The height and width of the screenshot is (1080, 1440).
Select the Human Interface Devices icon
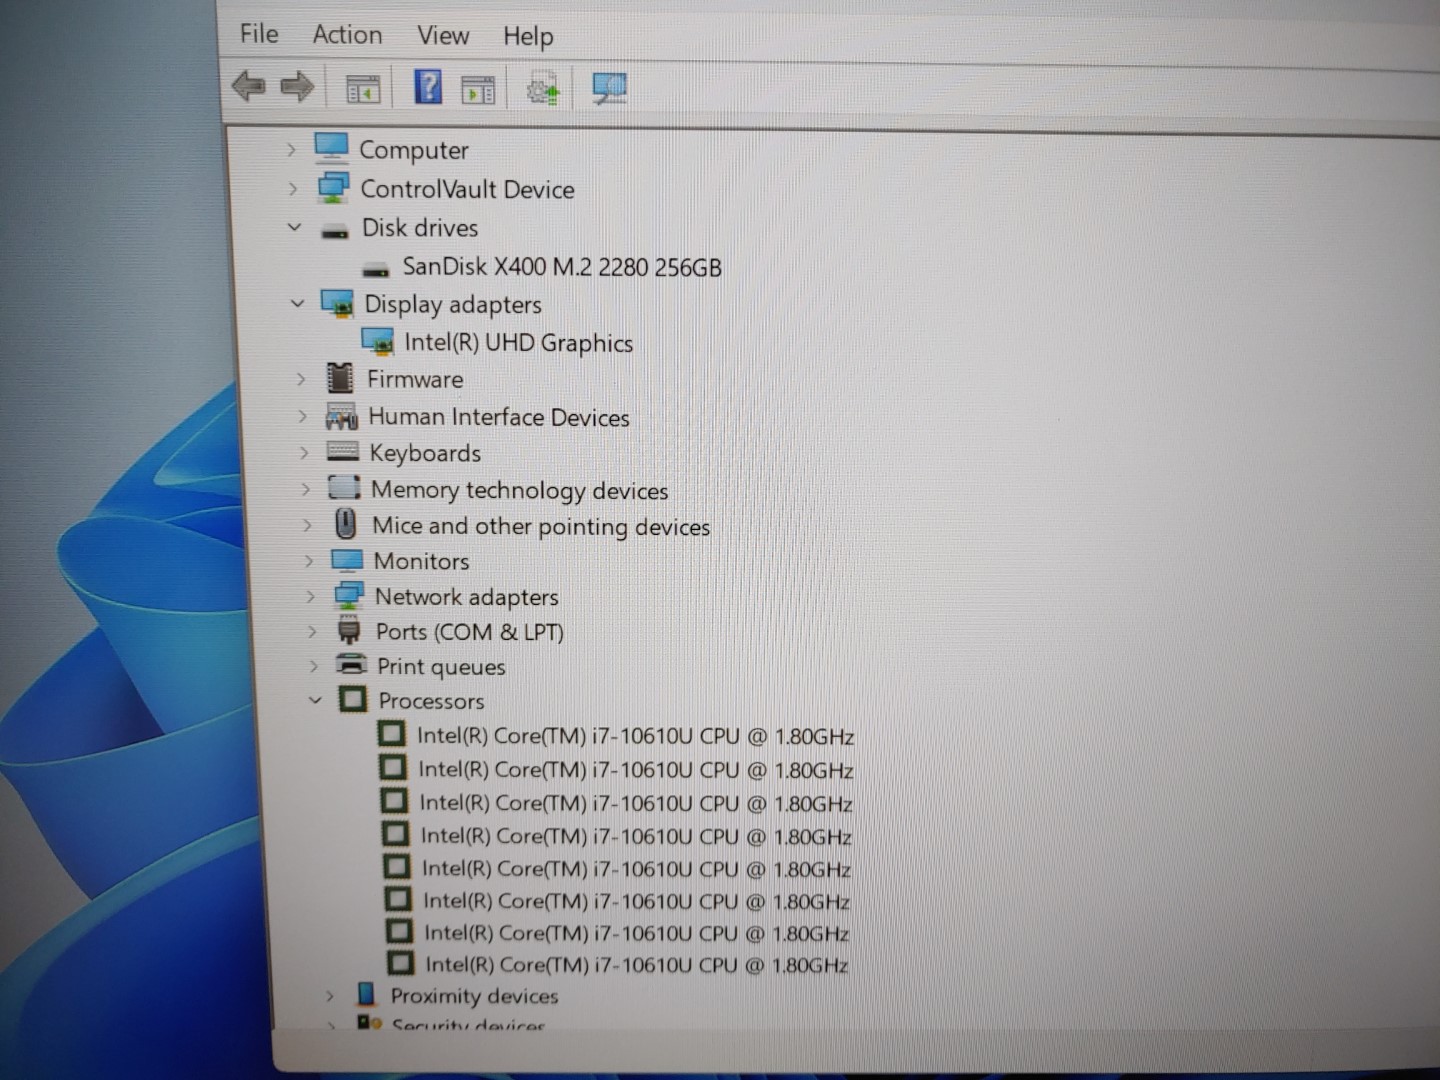pos(341,415)
